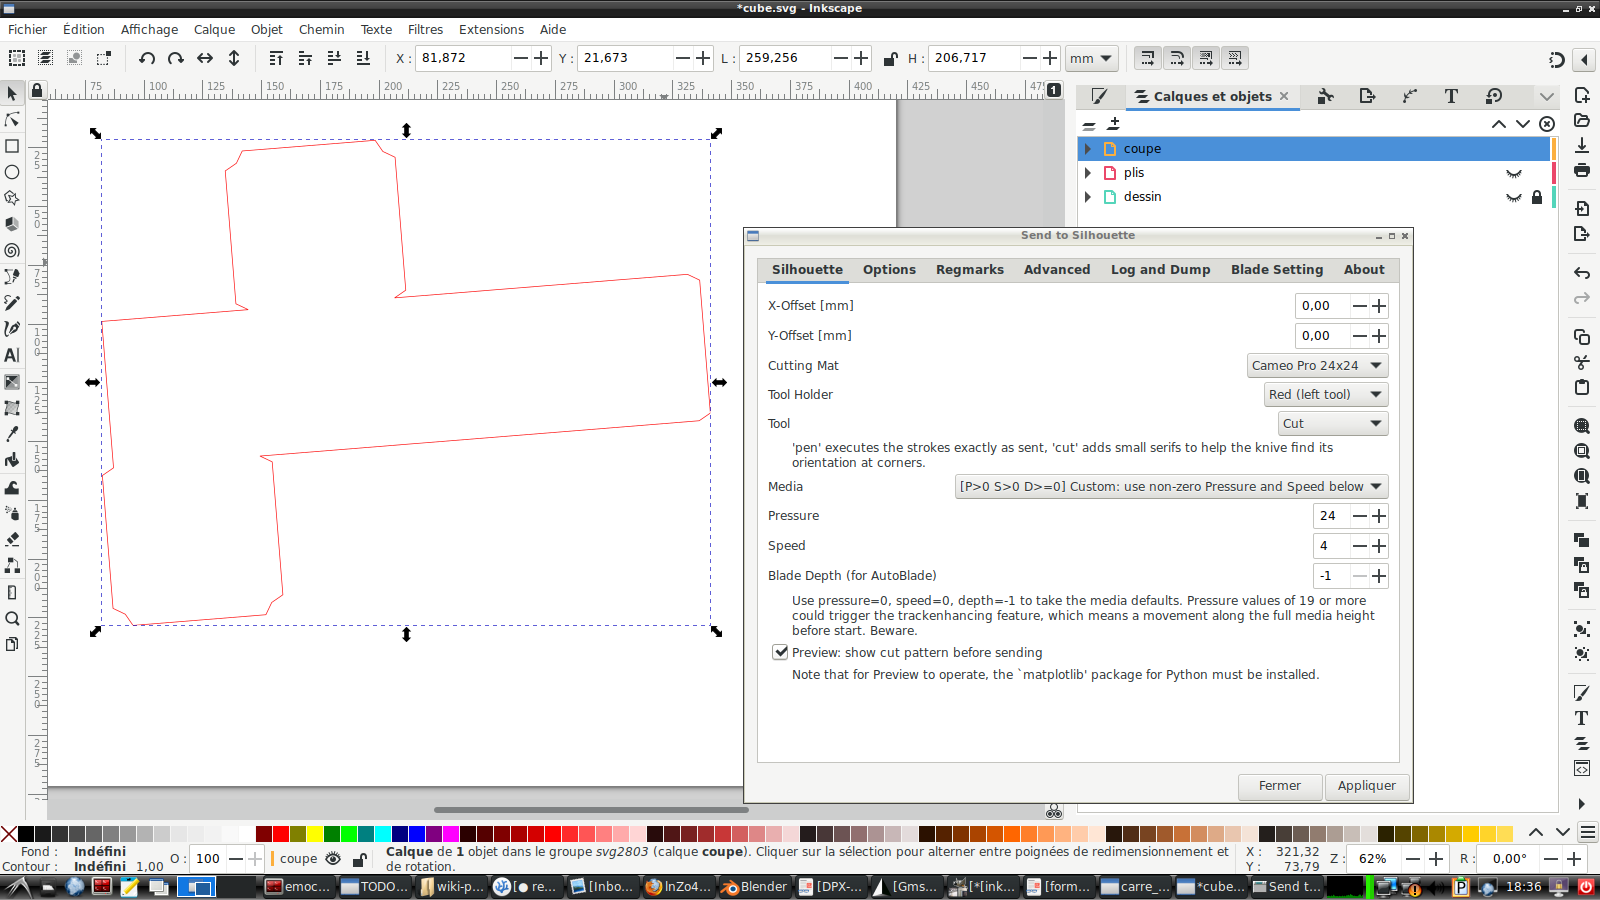
Task: Select the 3D box tool
Action: coord(12,224)
